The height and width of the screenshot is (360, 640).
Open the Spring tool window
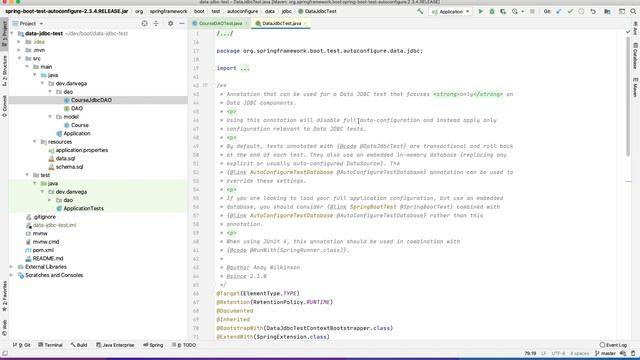coord(153,345)
